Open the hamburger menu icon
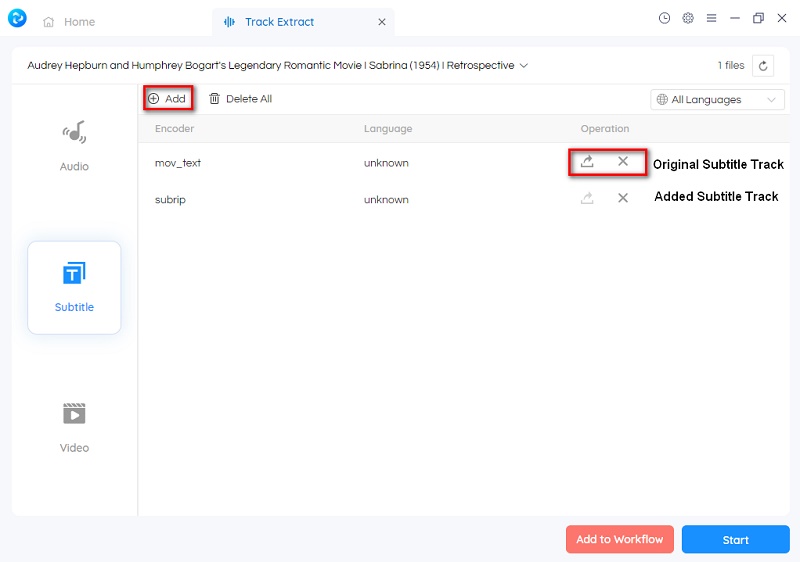This screenshot has height=562, width=800. click(x=711, y=18)
